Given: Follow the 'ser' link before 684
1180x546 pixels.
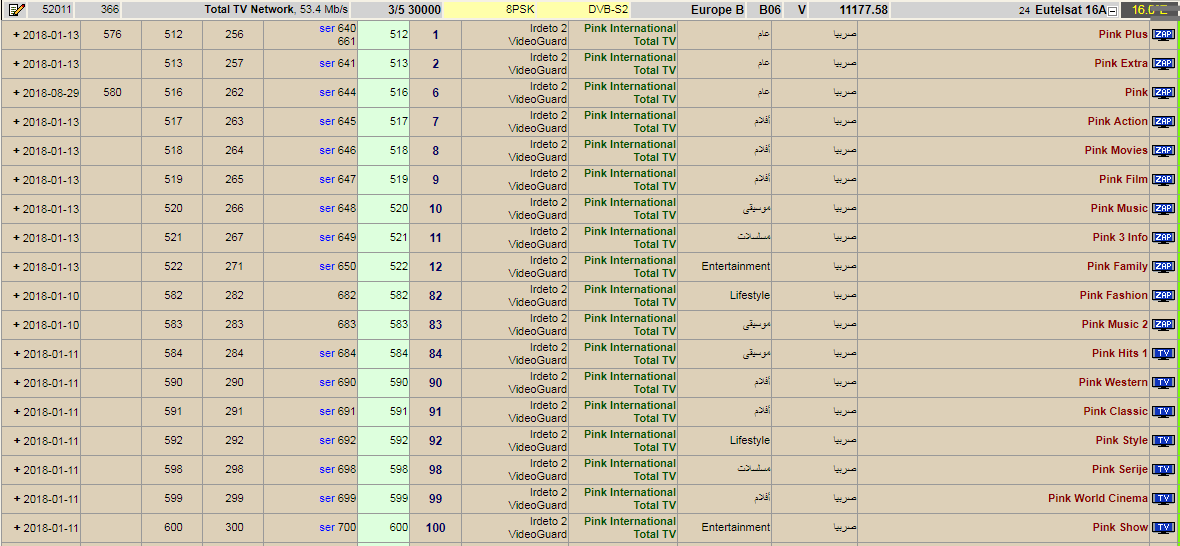Looking at the screenshot, I should [327, 353].
